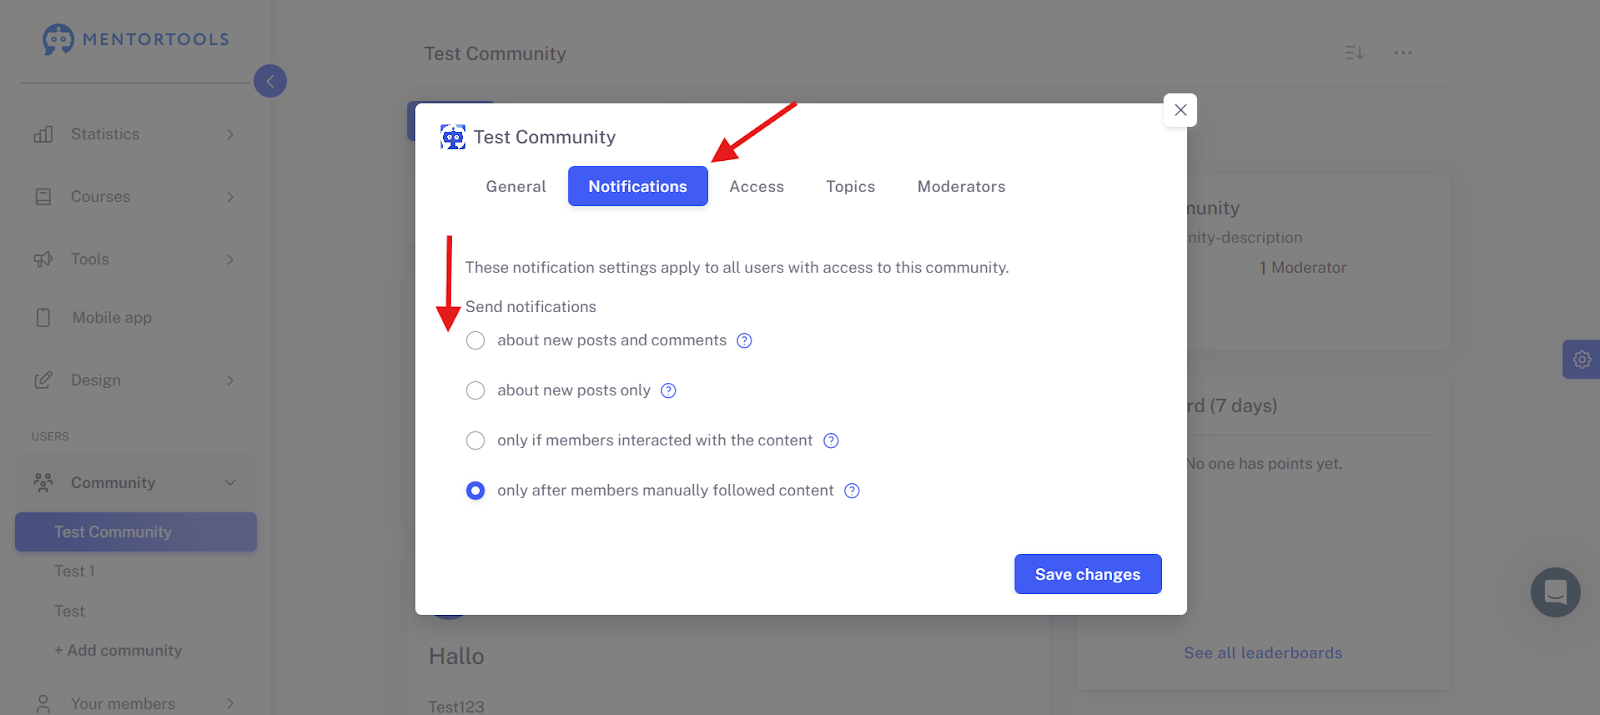Close the Test Community settings dialog

[x=1181, y=110]
